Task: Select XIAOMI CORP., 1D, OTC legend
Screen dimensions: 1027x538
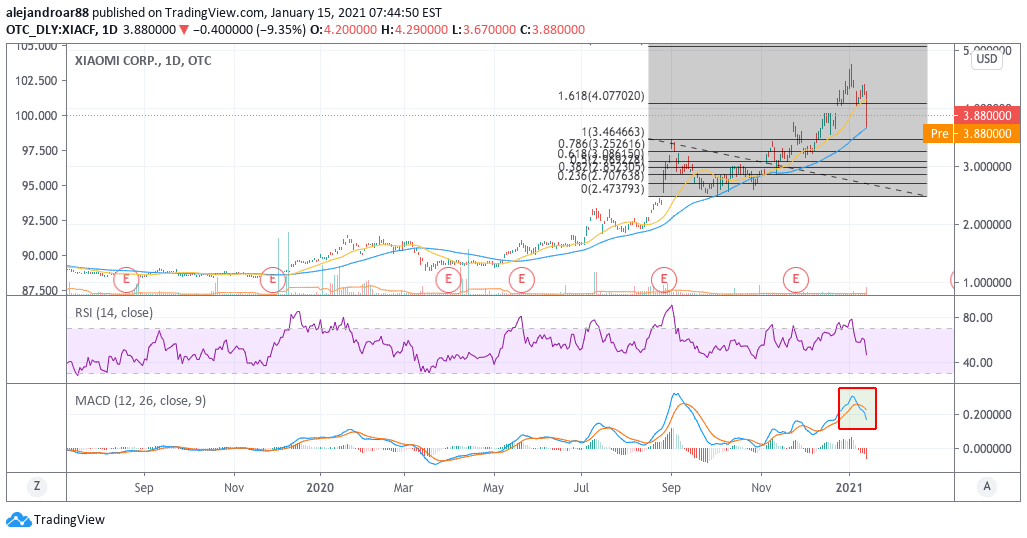Action: (x=143, y=61)
